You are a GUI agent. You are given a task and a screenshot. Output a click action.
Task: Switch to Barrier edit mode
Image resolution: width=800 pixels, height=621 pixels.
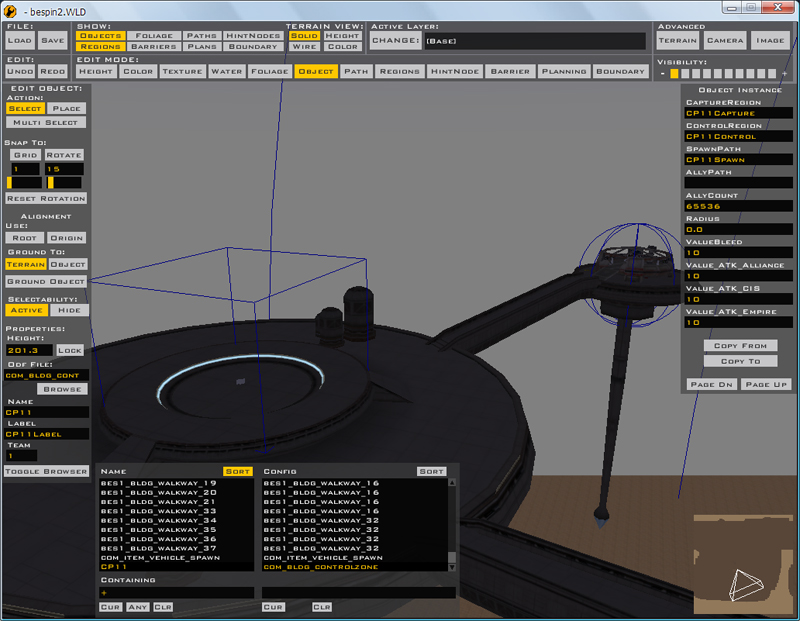(x=510, y=71)
